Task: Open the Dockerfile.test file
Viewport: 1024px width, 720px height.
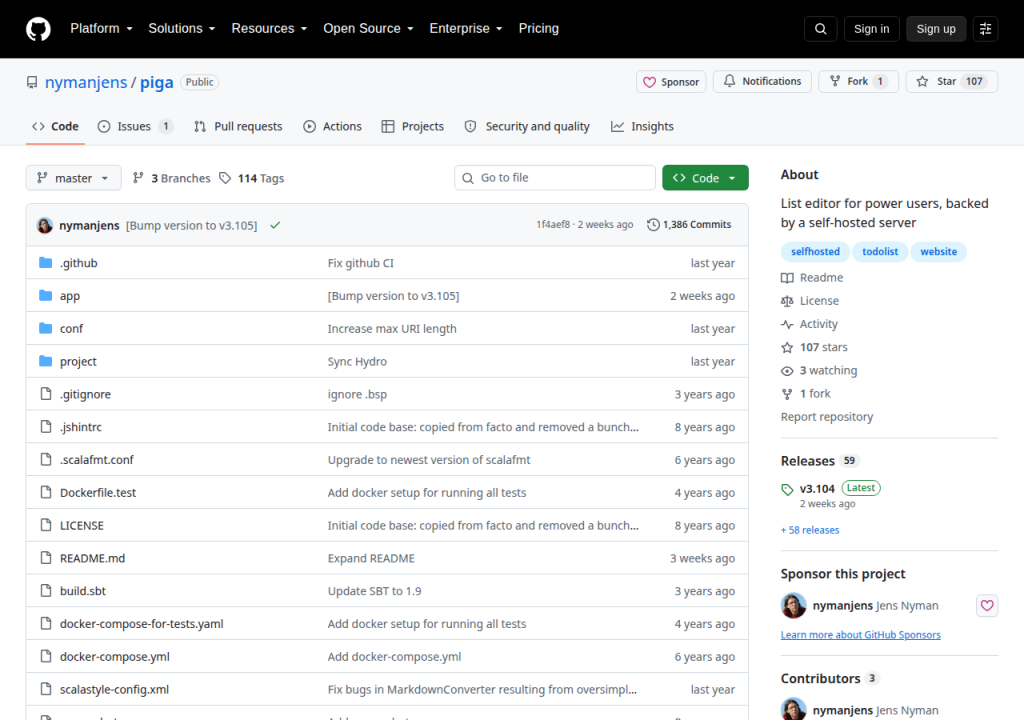Action: click(98, 493)
